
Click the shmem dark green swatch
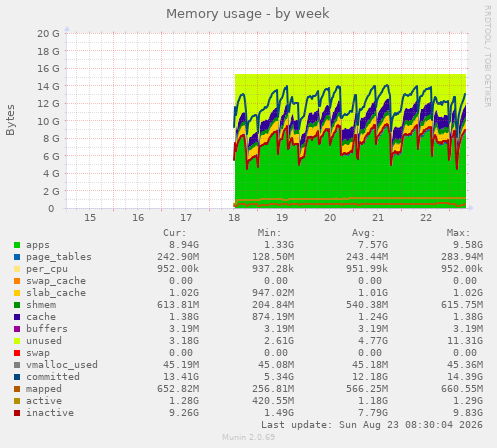click(17, 305)
